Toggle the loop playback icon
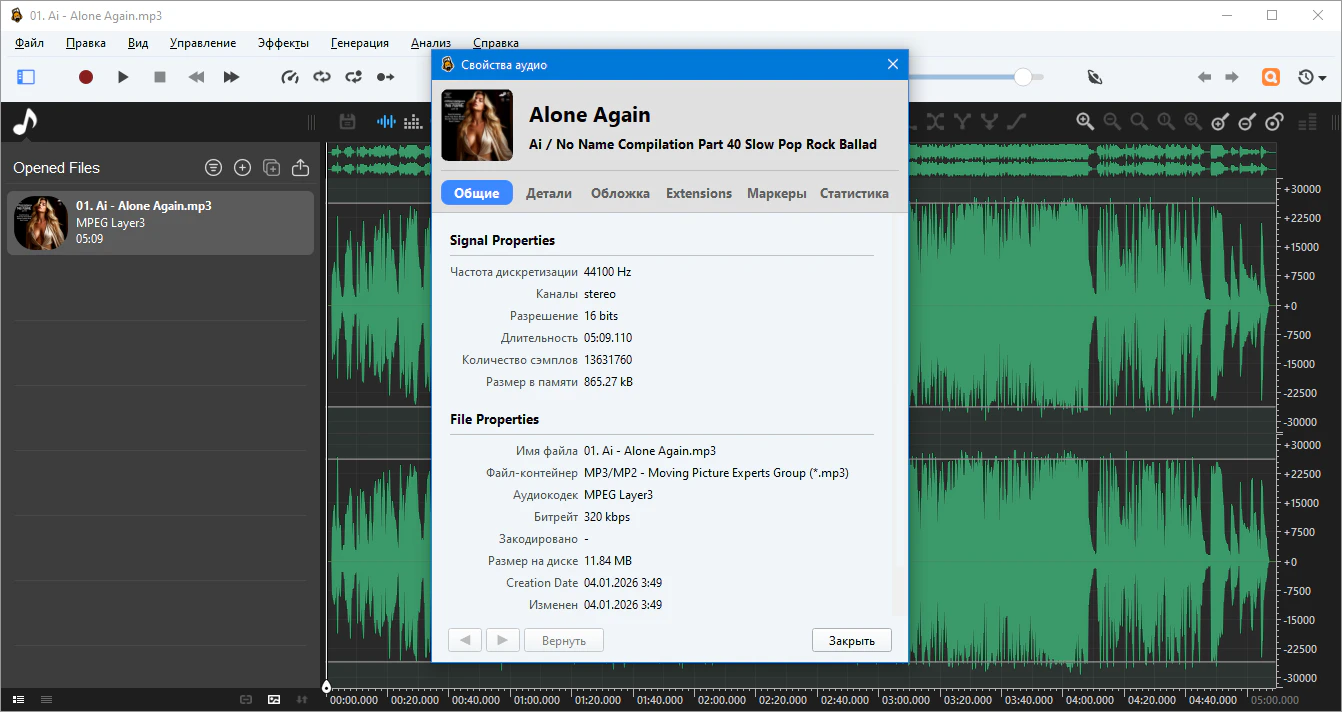This screenshot has height=712, width=1342. 321,77
